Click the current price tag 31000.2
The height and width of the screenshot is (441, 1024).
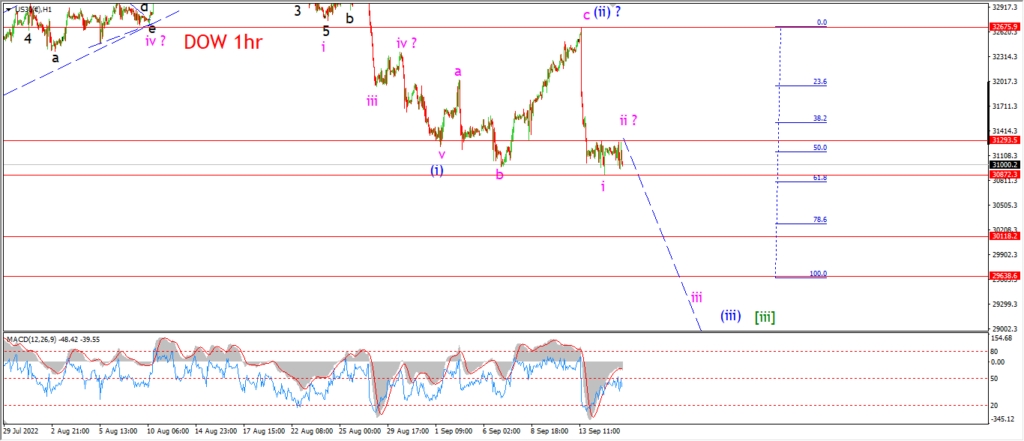pos(1005,165)
